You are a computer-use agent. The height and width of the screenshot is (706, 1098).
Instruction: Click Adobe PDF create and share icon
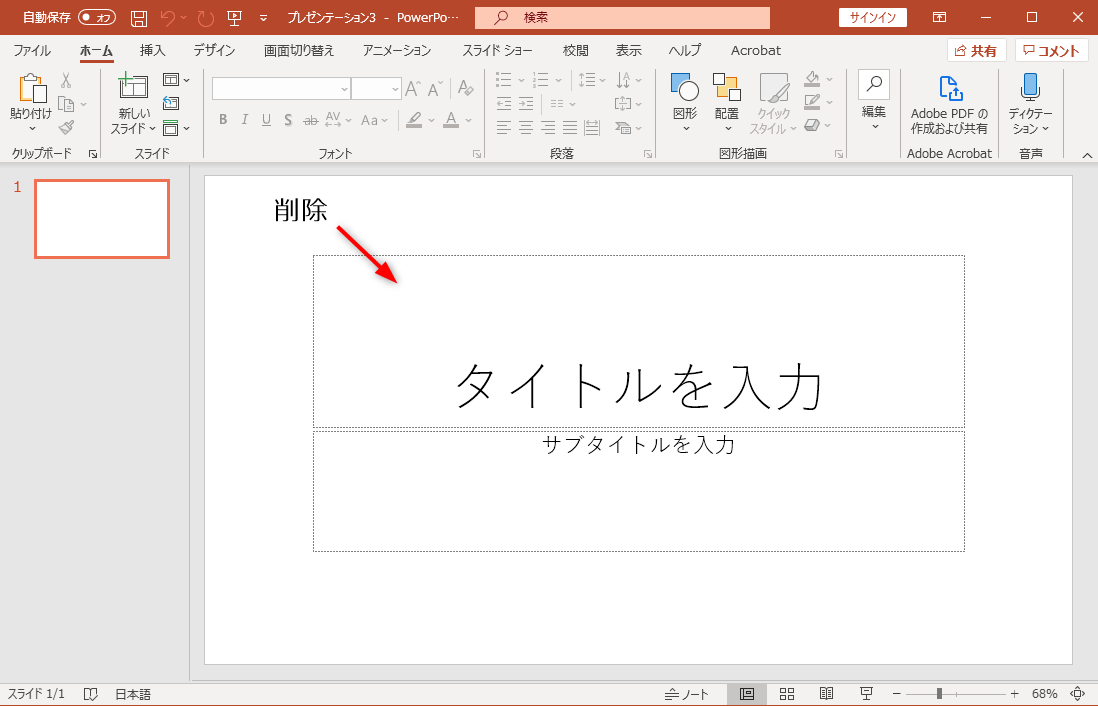pyautogui.click(x=949, y=88)
